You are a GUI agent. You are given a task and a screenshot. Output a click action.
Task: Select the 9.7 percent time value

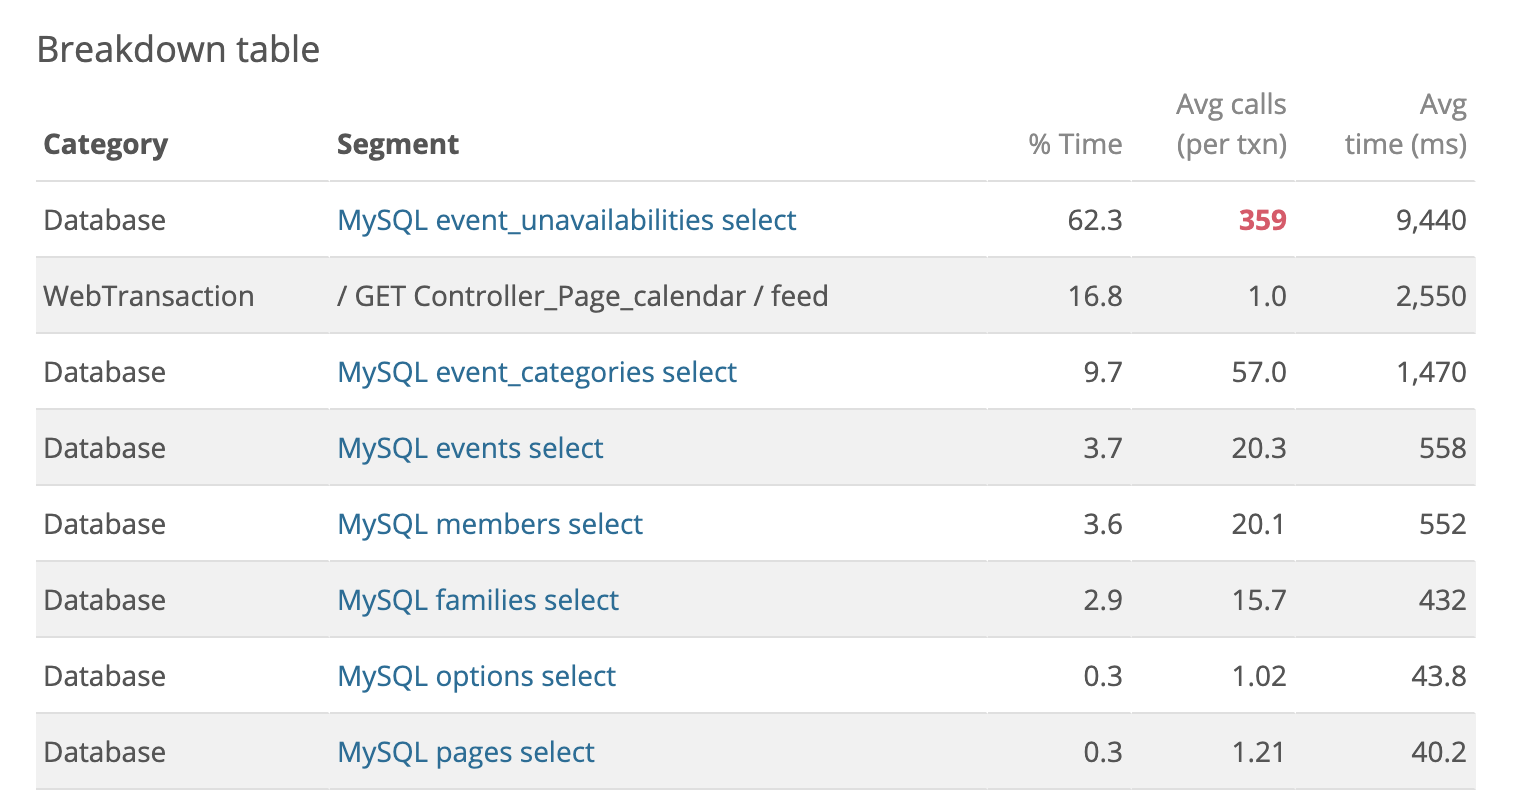pos(1103,372)
